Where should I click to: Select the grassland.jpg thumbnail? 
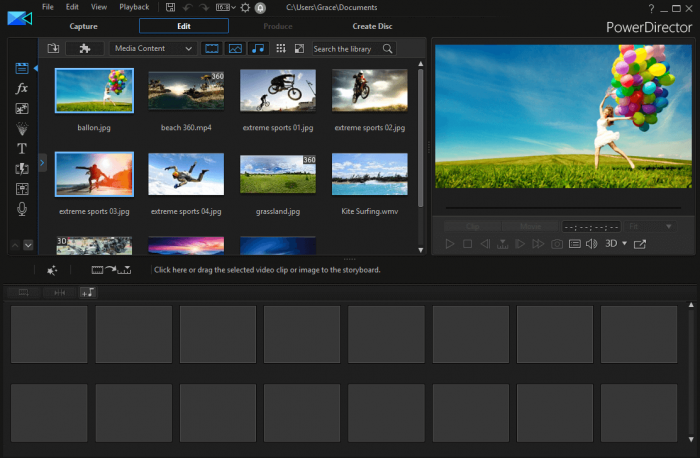[x=277, y=174]
